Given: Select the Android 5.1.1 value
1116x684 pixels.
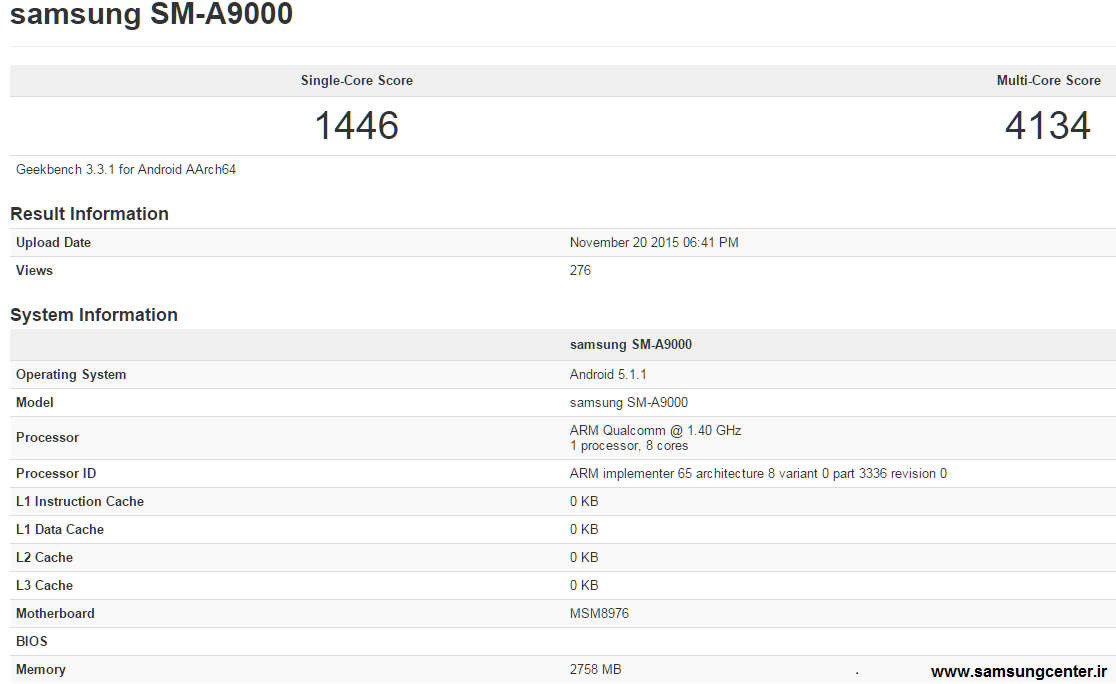Looking at the screenshot, I should 608,374.
